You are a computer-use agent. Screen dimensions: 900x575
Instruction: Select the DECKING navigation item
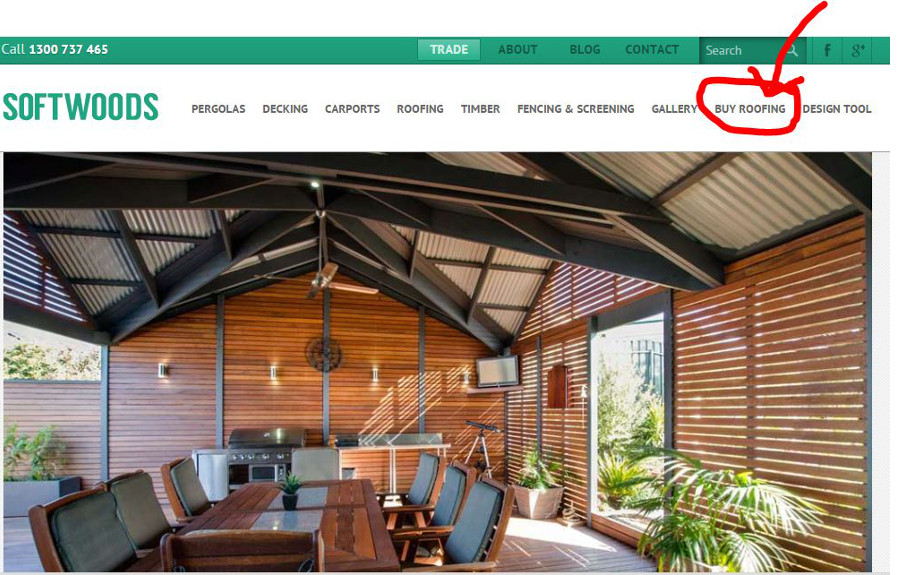pos(285,109)
